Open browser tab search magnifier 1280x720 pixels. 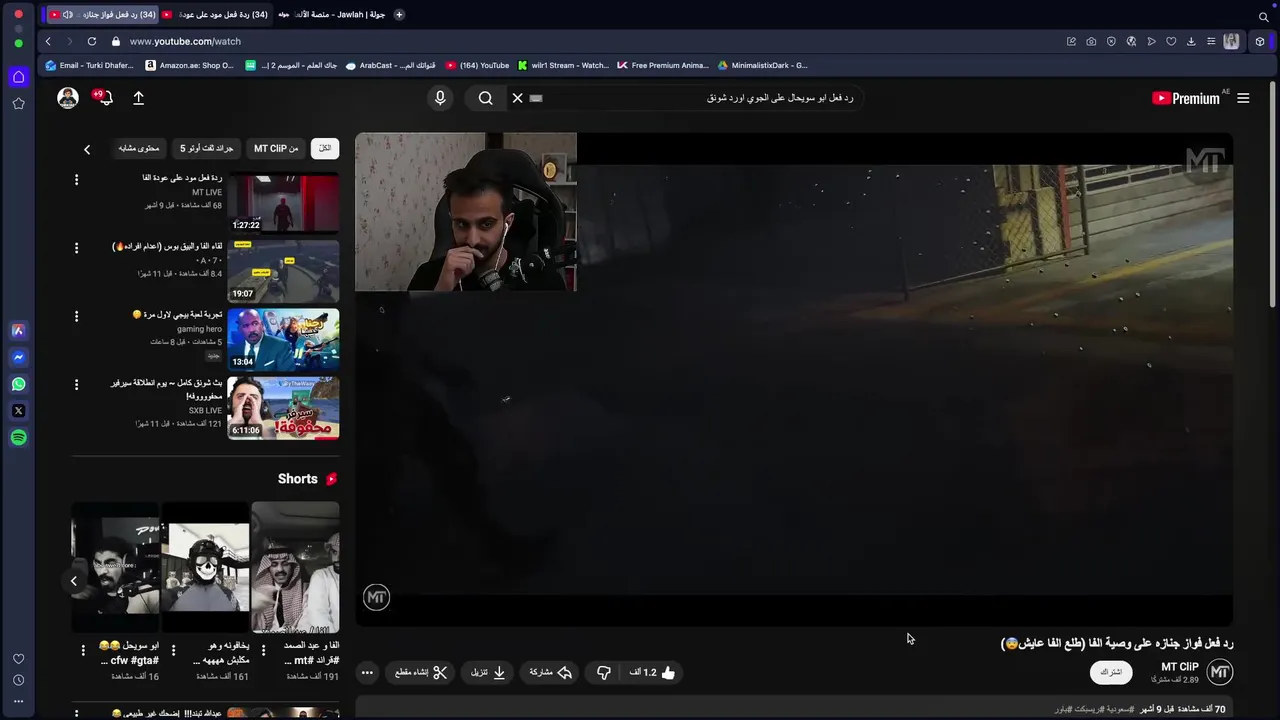pyautogui.click(x=1264, y=16)
